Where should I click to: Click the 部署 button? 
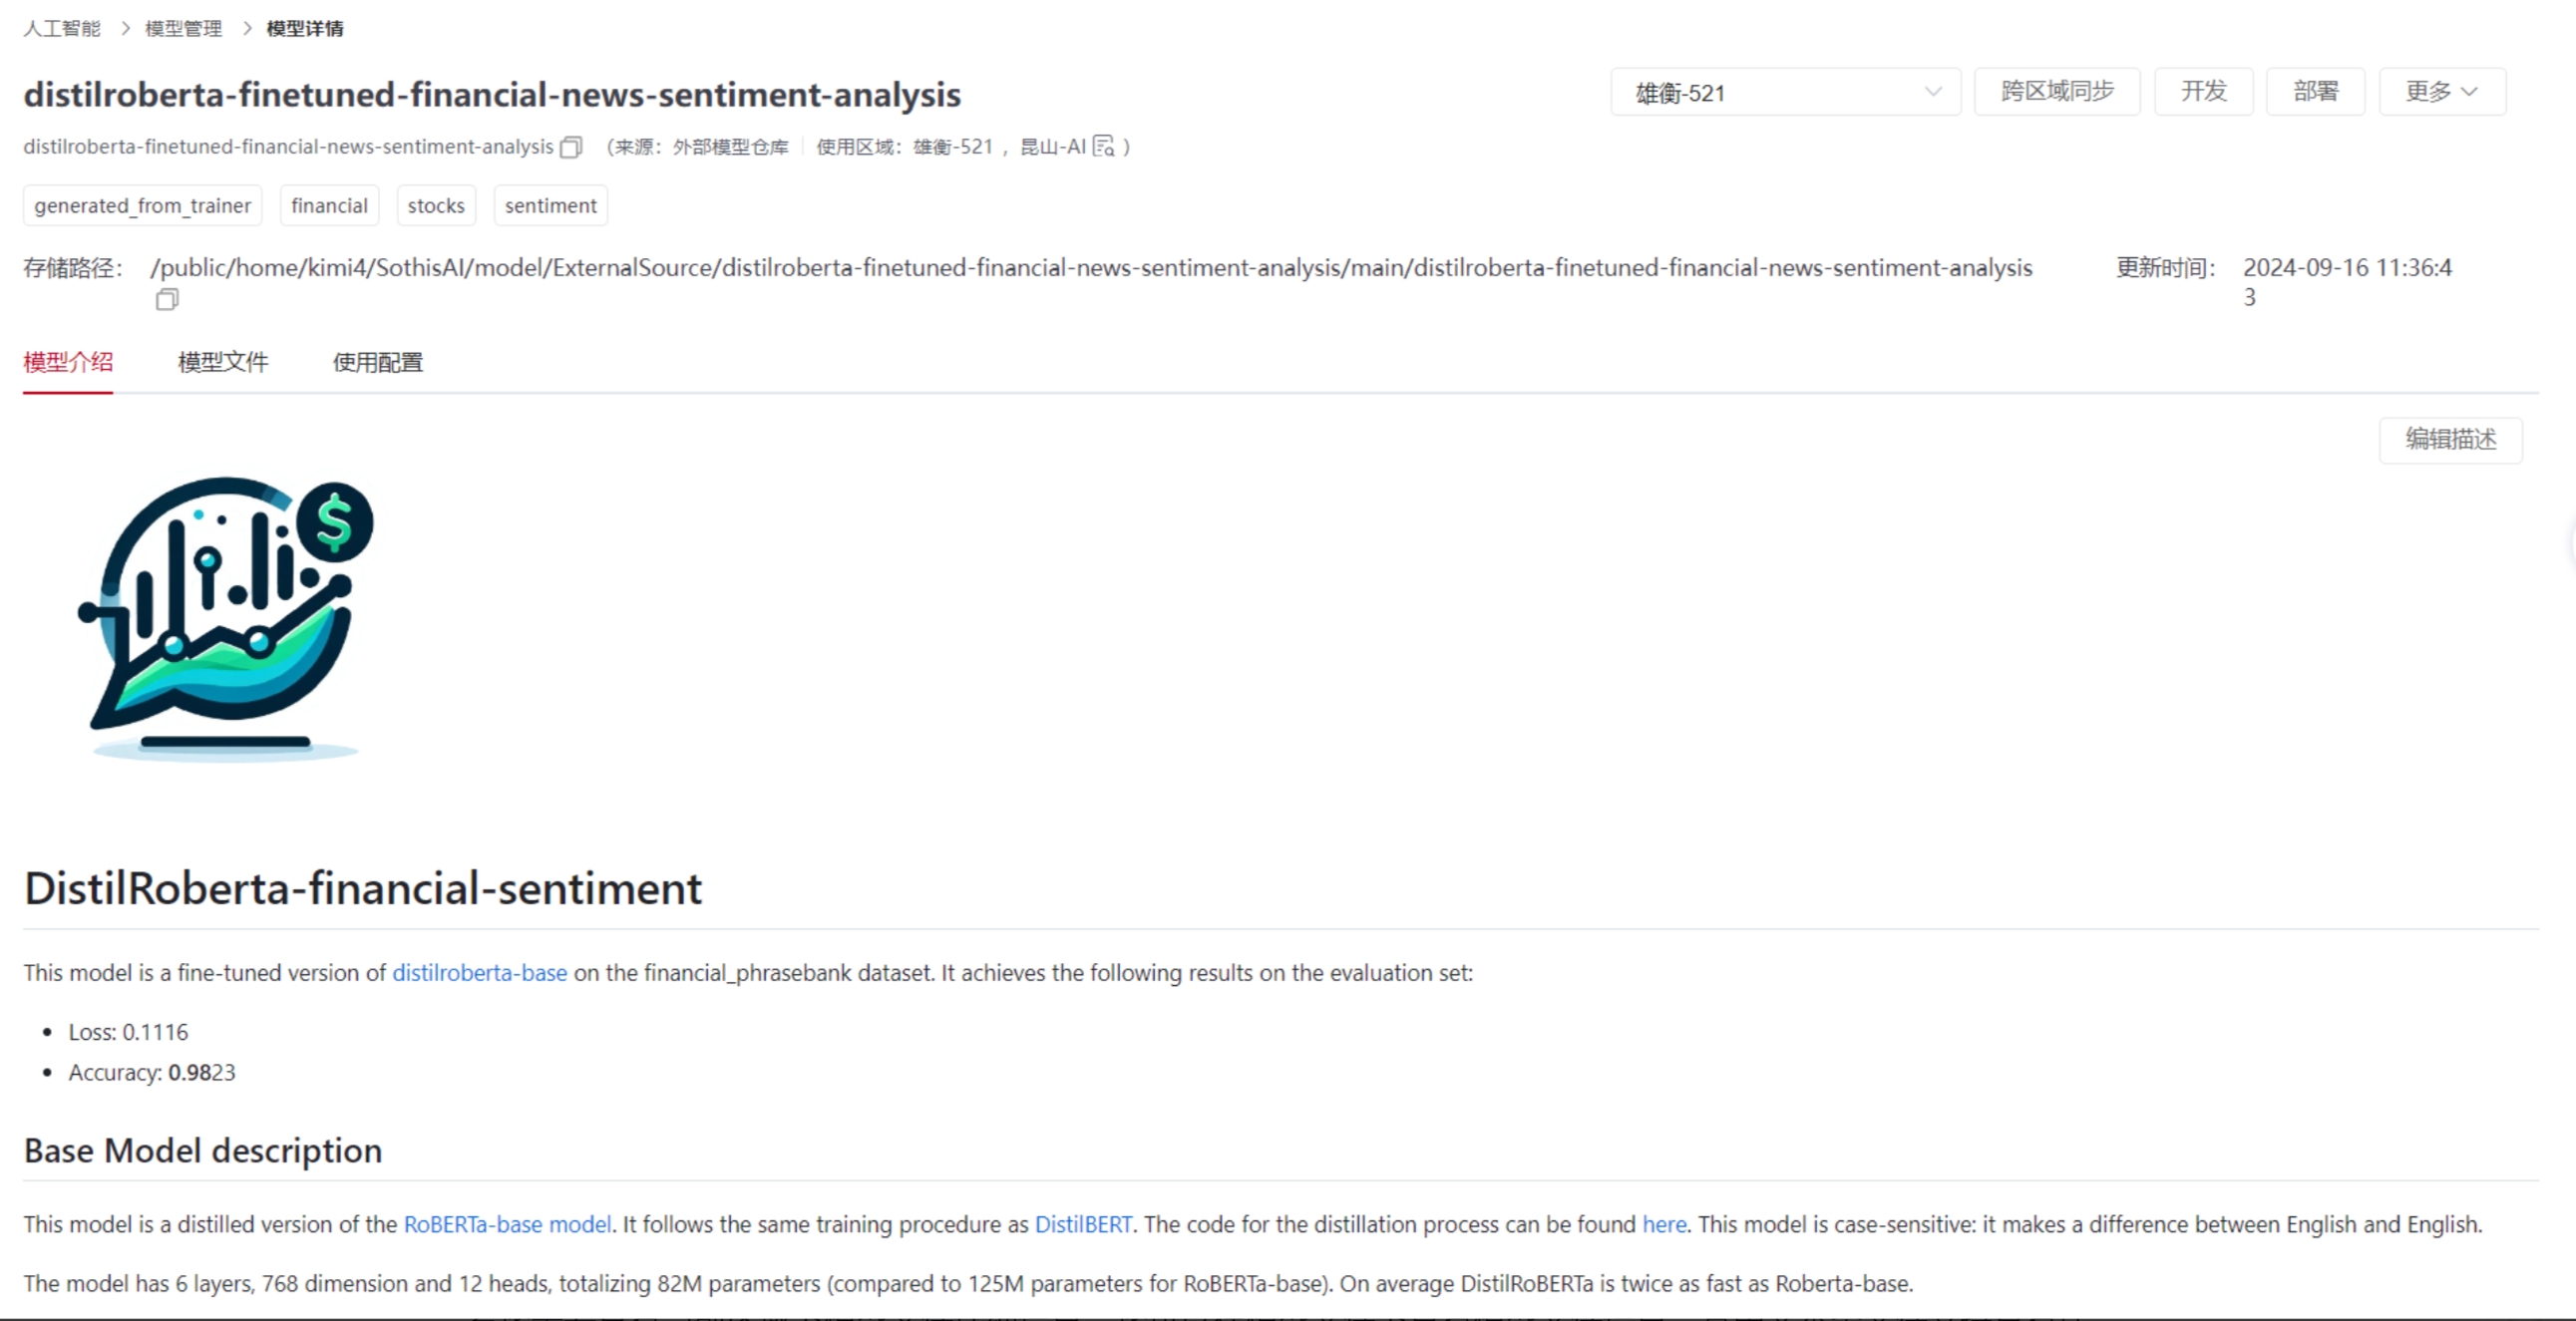[2315, 92]
